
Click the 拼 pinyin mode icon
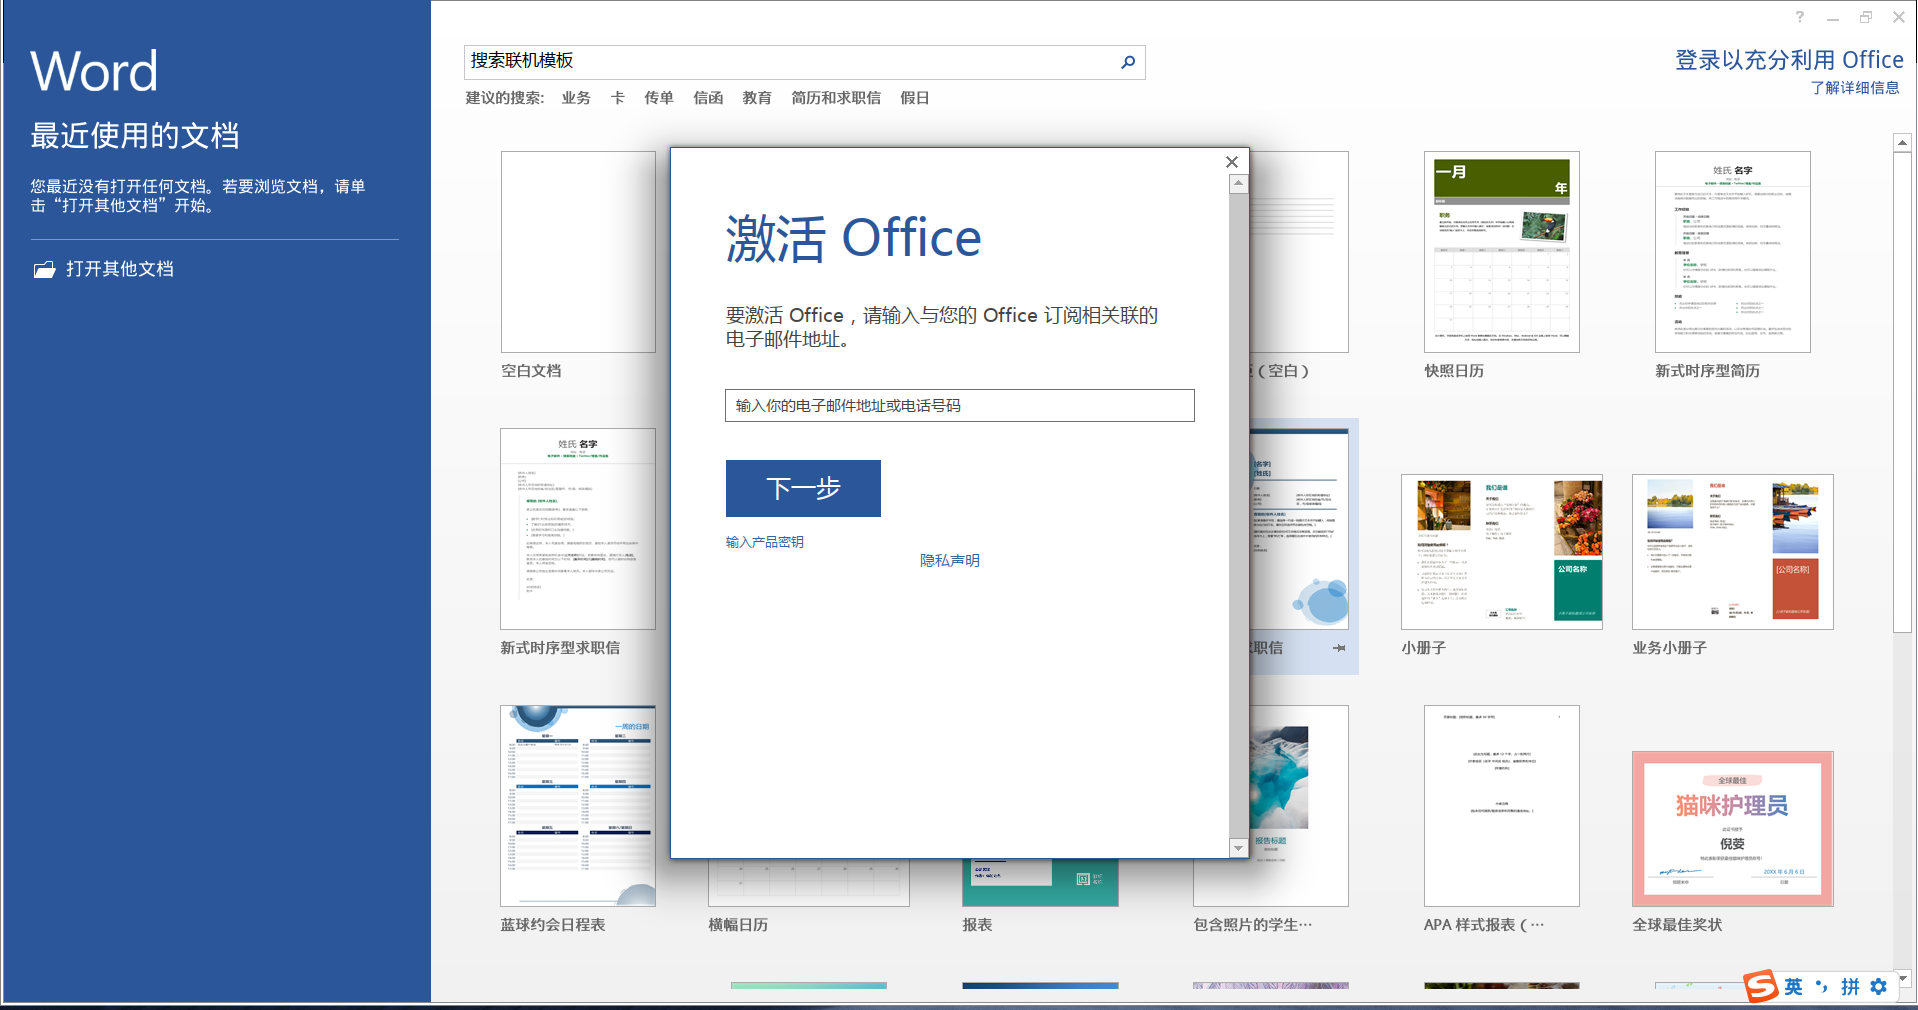click(x=1851, y=987)
